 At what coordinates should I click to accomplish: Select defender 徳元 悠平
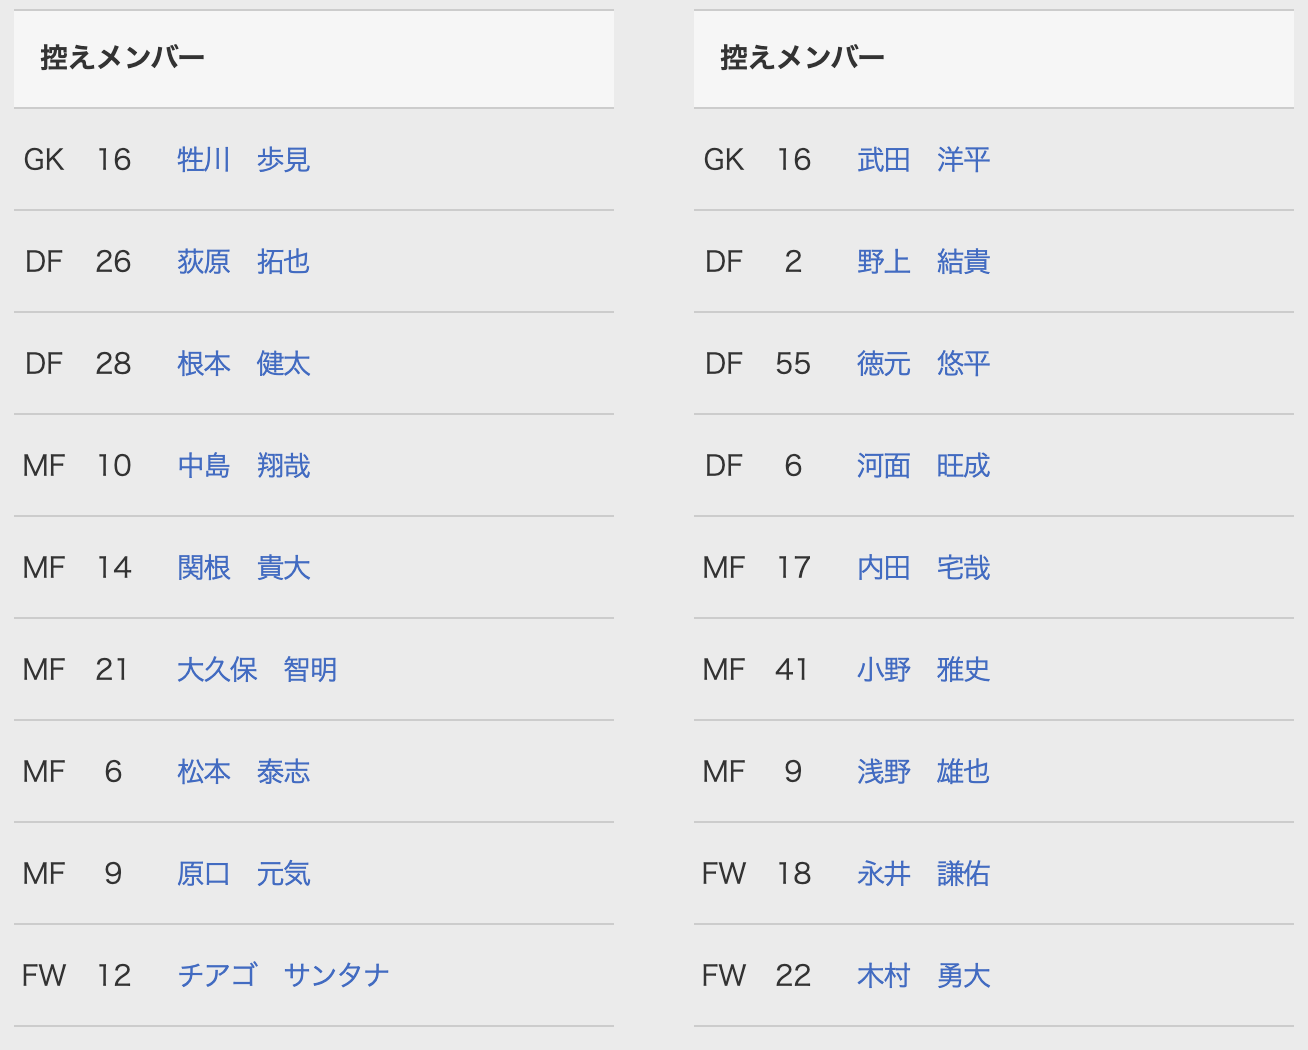923,364
